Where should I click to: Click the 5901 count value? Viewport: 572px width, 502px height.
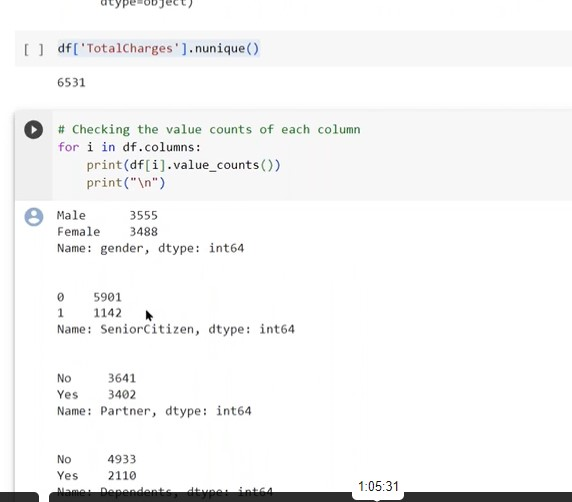pyautogui.click(x=107, y=297)
